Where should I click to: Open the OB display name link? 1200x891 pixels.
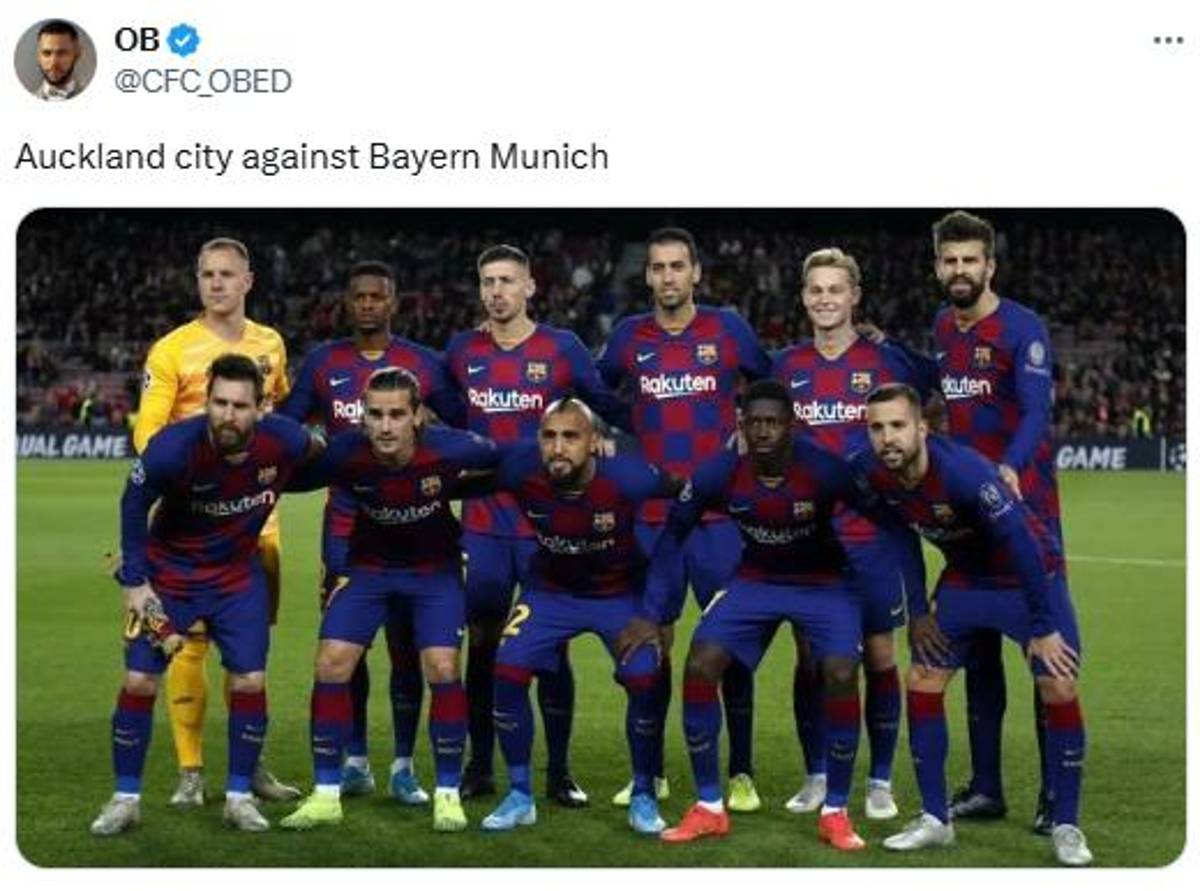[137, 40]
